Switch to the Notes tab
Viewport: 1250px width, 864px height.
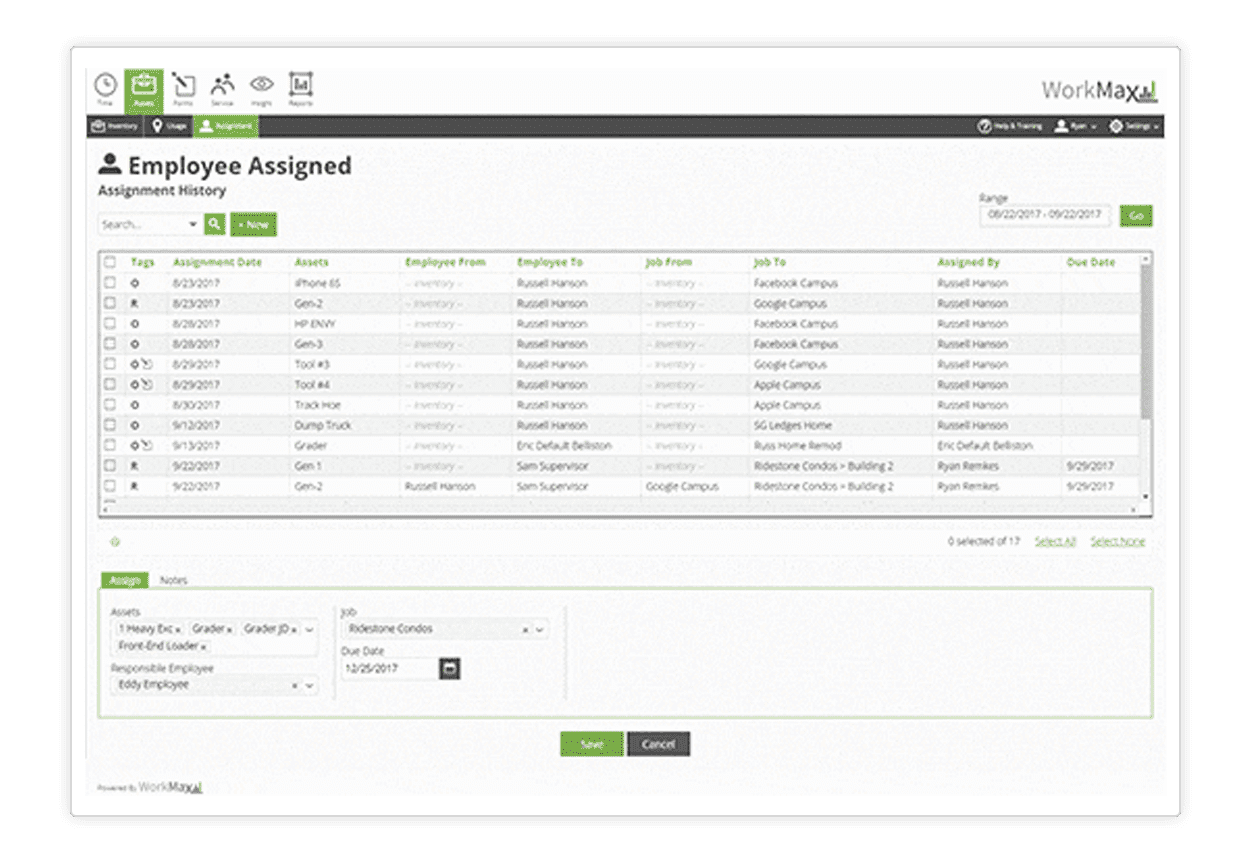point(173,580)
